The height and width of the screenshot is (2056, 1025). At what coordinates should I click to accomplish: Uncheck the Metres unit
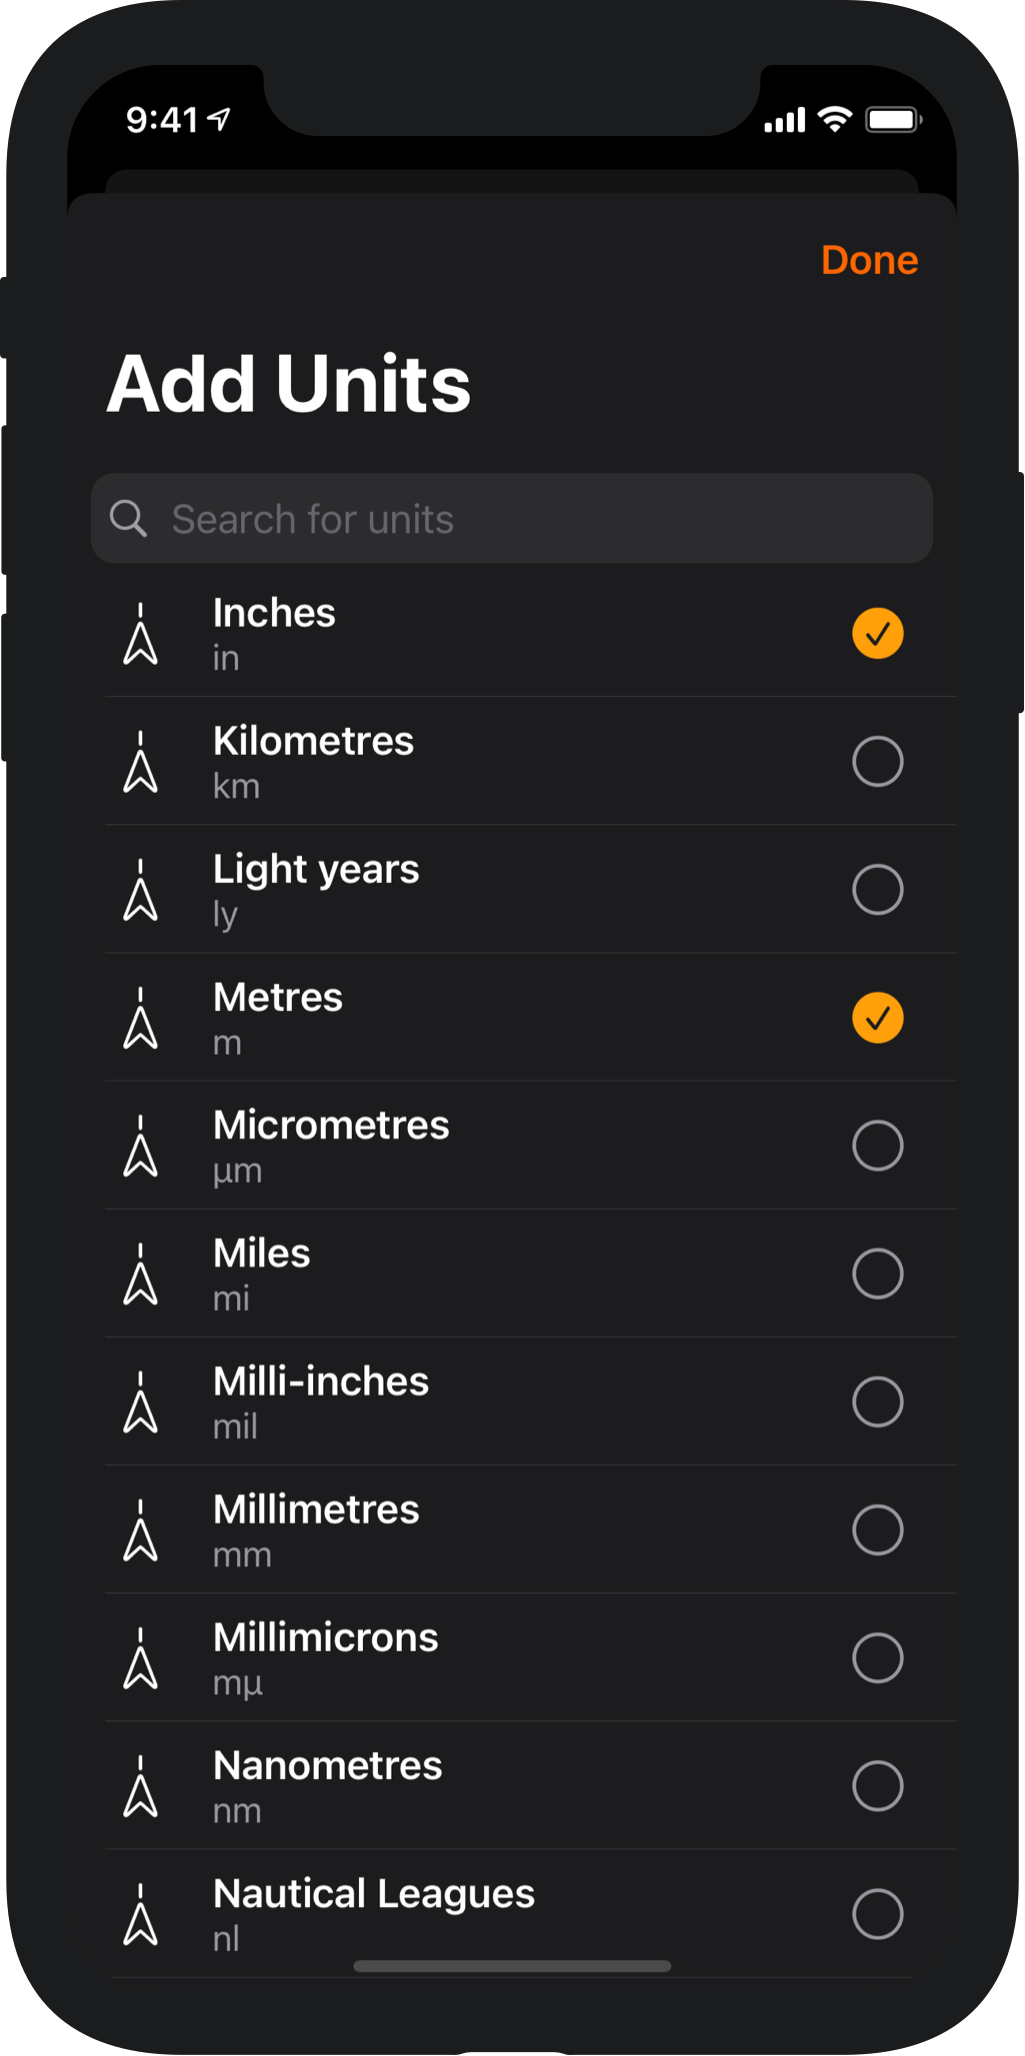point(877,1018)
